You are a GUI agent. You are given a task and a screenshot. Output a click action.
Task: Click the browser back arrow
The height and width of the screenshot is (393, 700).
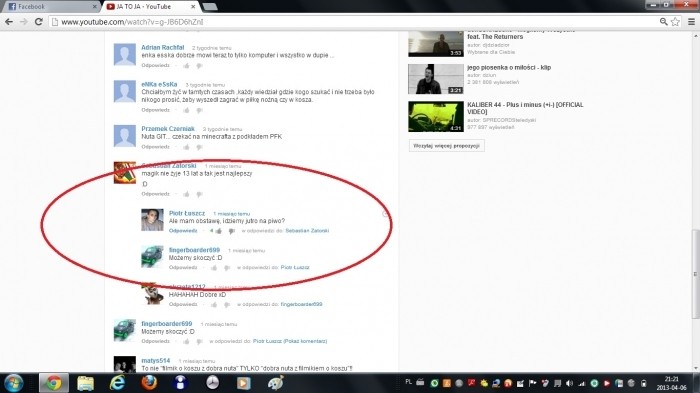click(9, 21)
